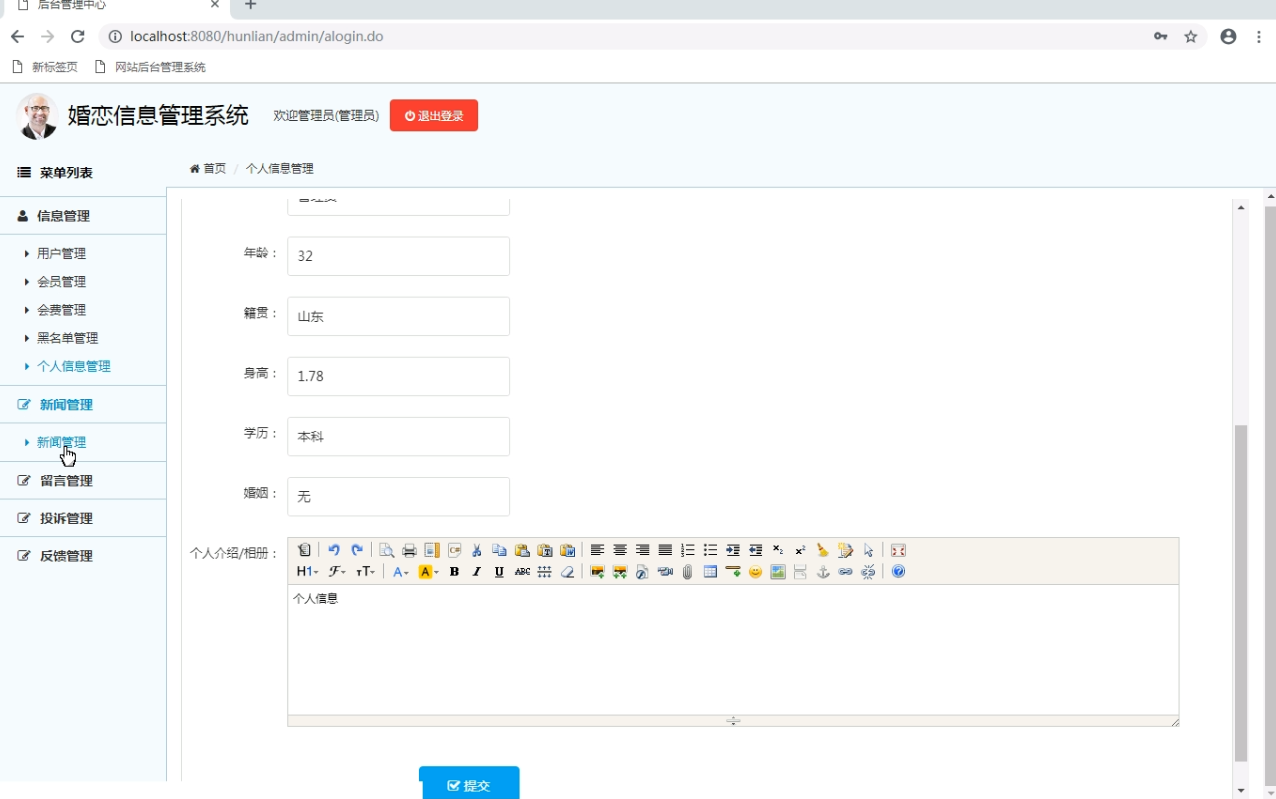Open 黑名单管理 in sidebar
This screenshot has width=1276, height=799.
[x=68, y=338]
